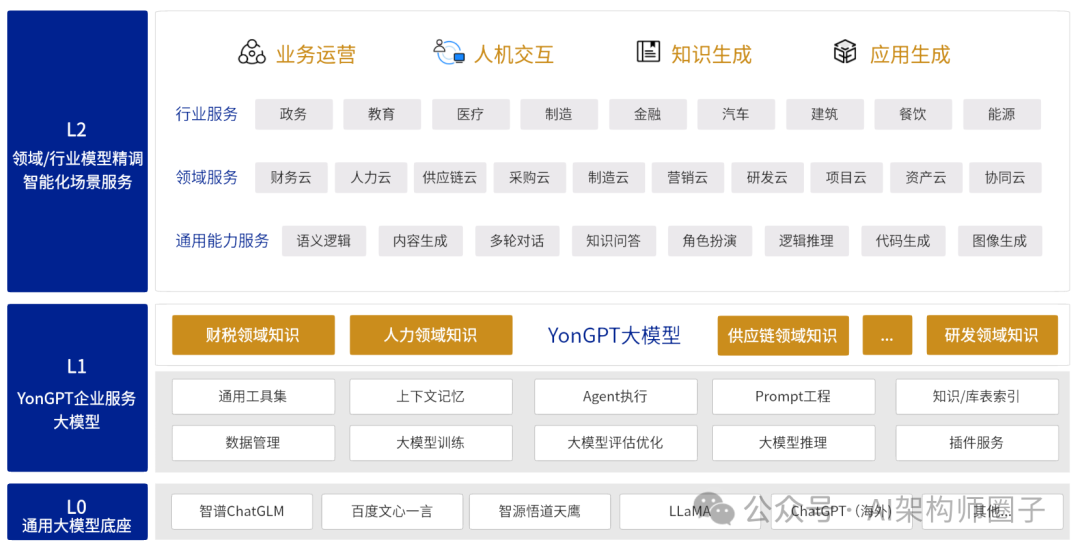Select the 角色扮演 capability box
The image size is (1080, 553).
click(710, 241)
